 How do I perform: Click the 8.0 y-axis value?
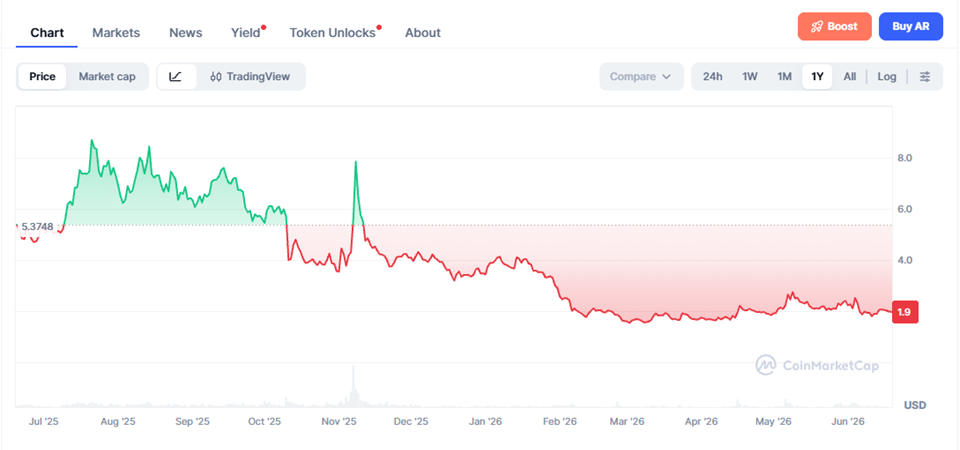pos(905,158)
